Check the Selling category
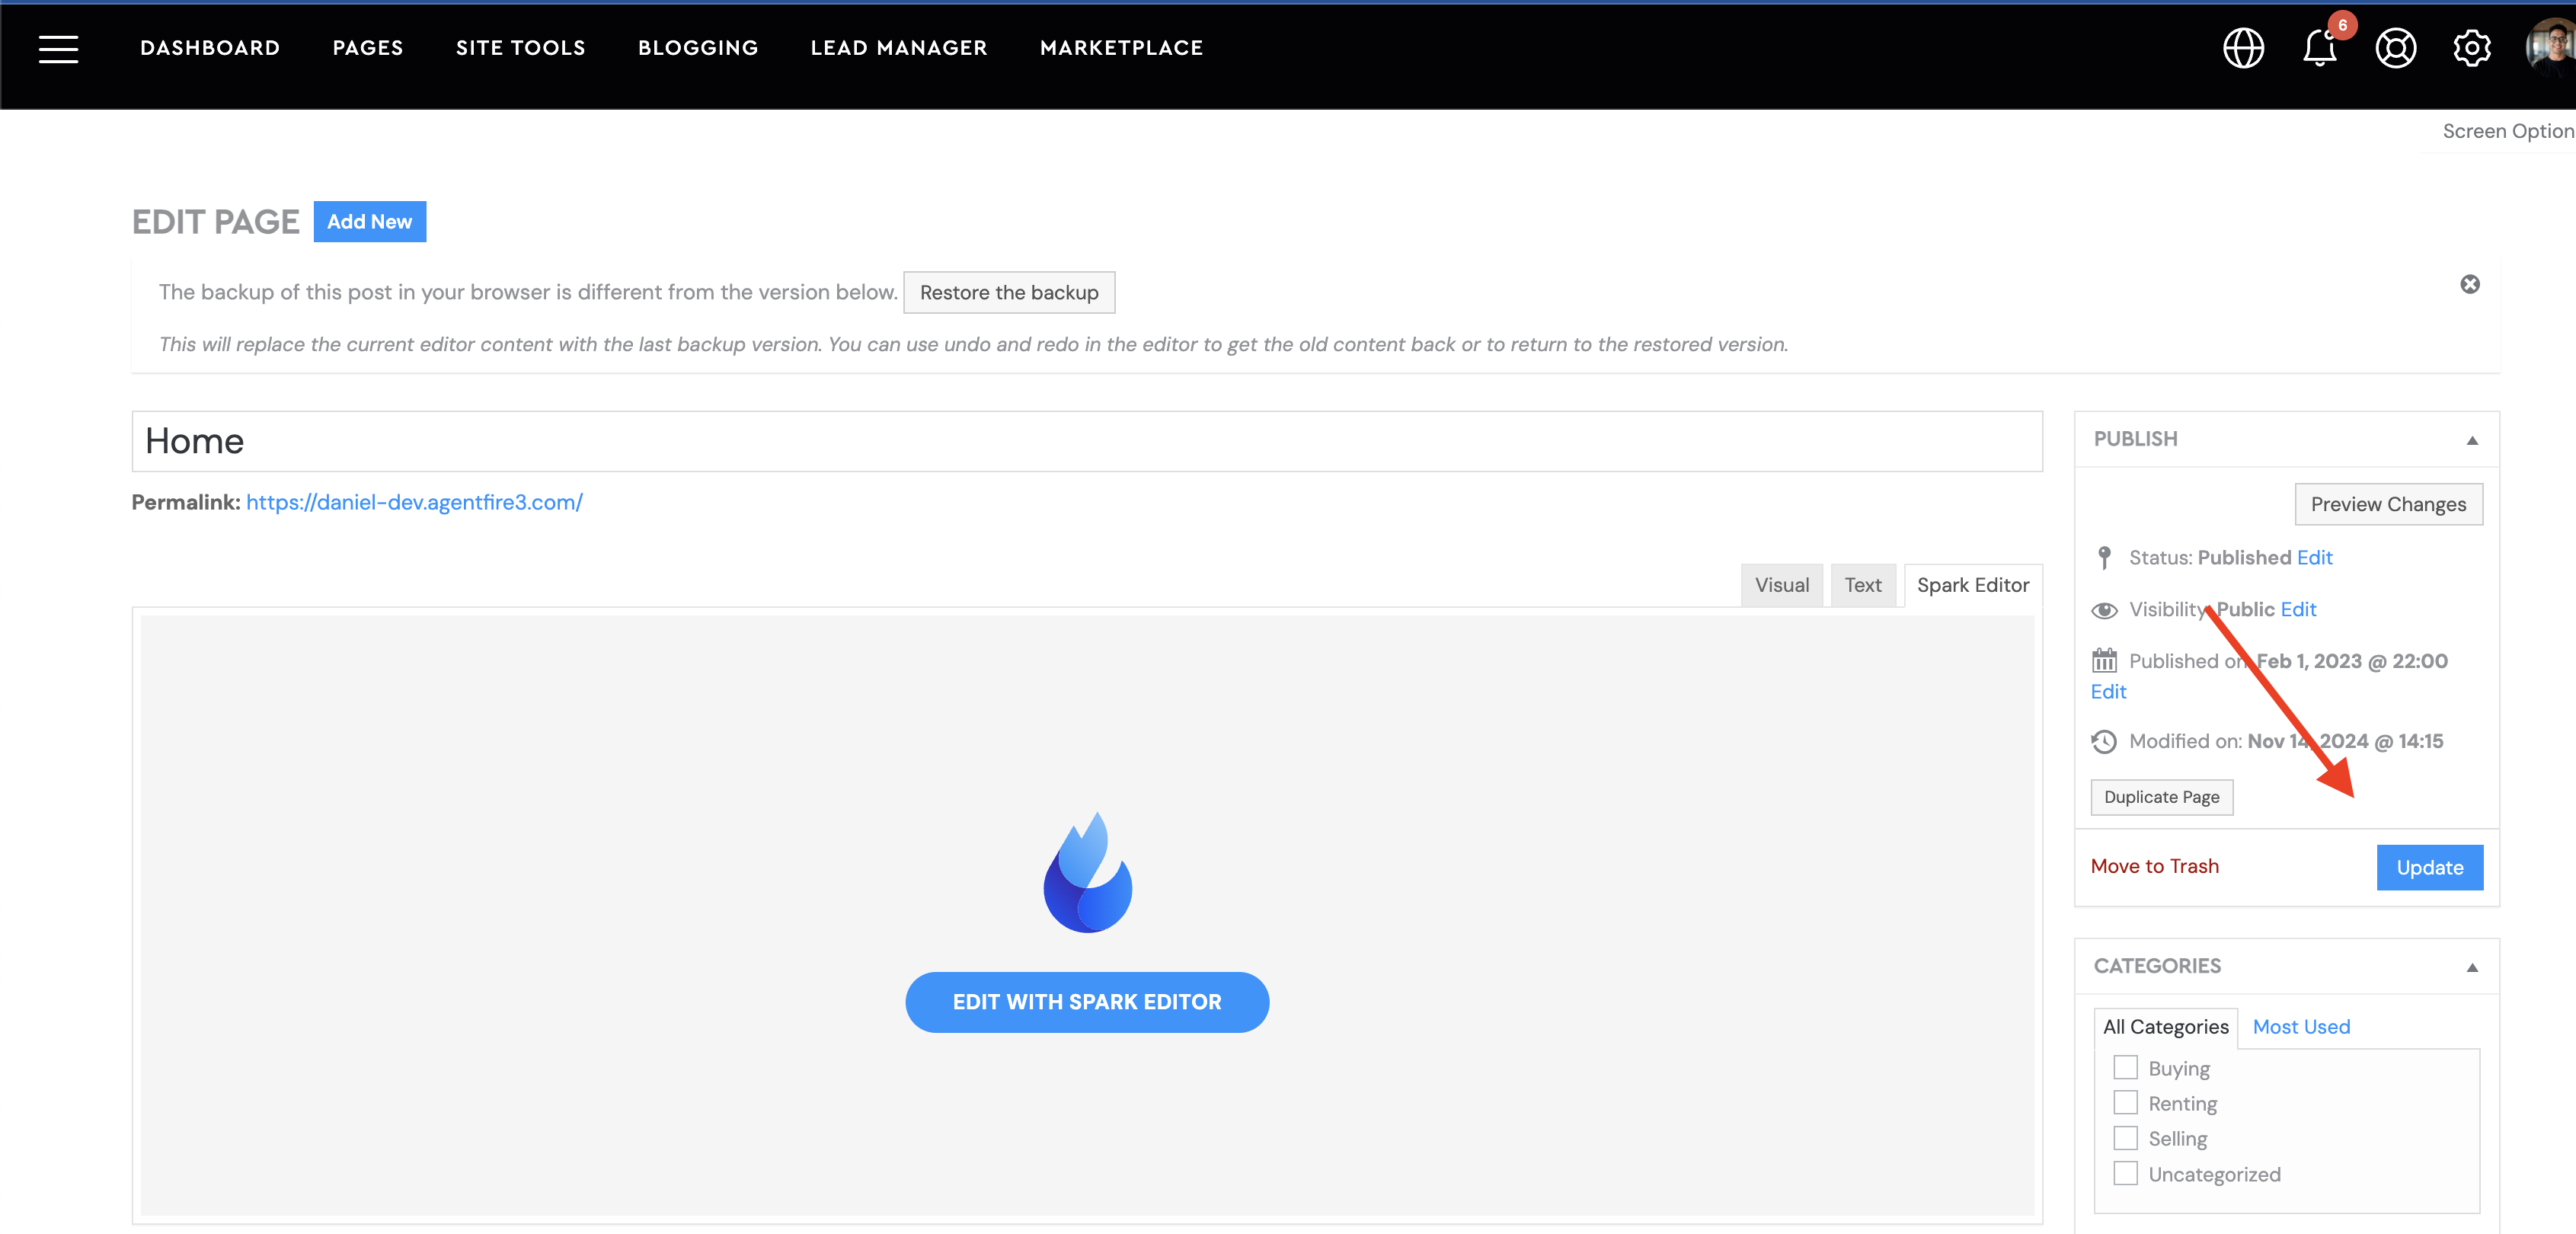 click(2125, 1138)
